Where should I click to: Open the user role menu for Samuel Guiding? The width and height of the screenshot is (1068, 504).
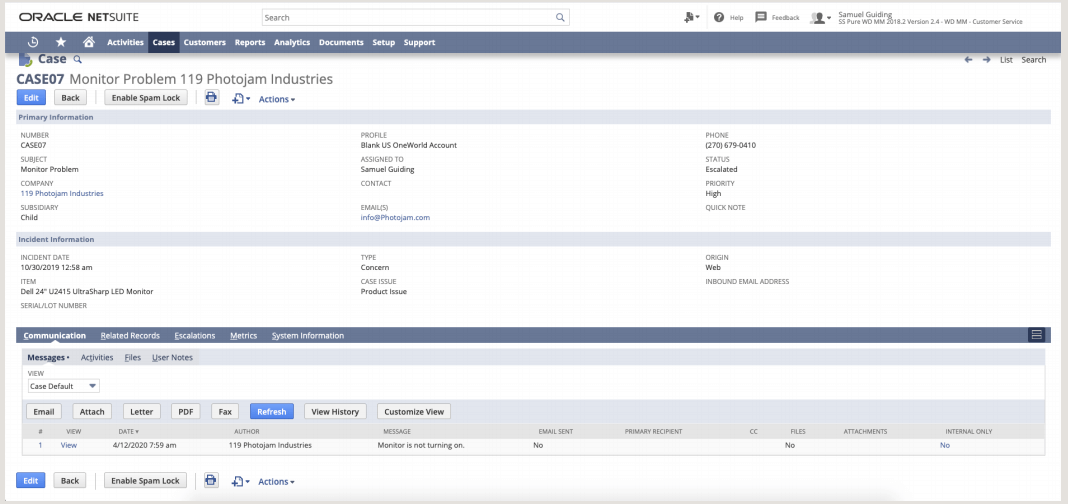coord(822,18)
